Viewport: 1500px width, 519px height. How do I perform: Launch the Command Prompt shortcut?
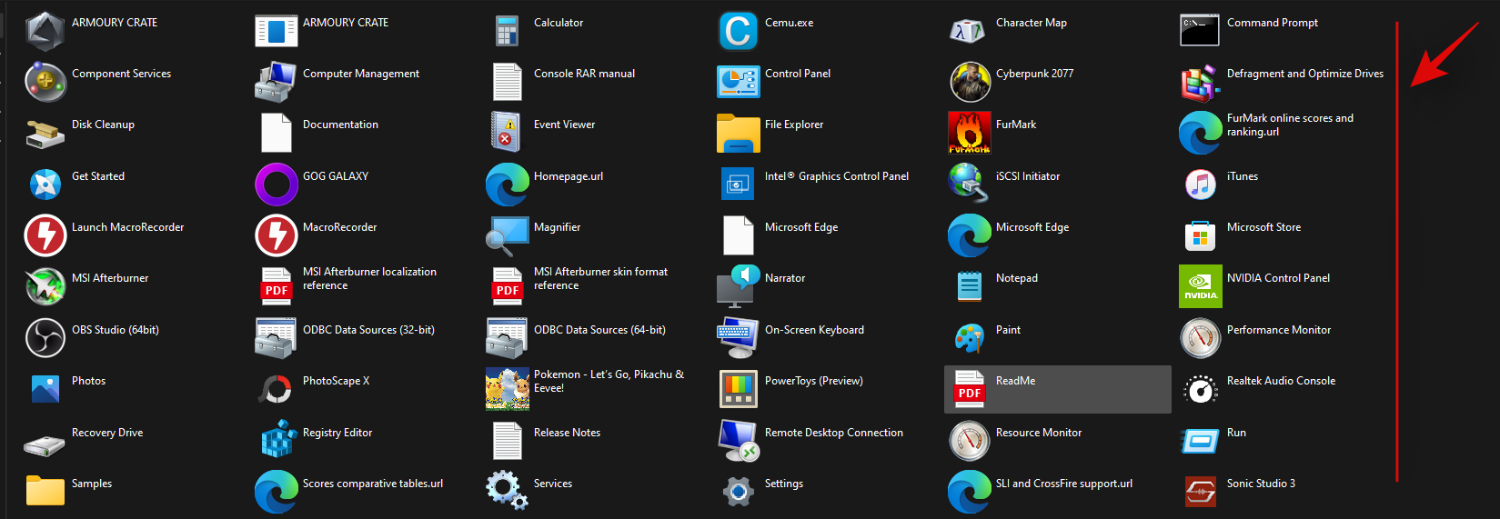1200,30
